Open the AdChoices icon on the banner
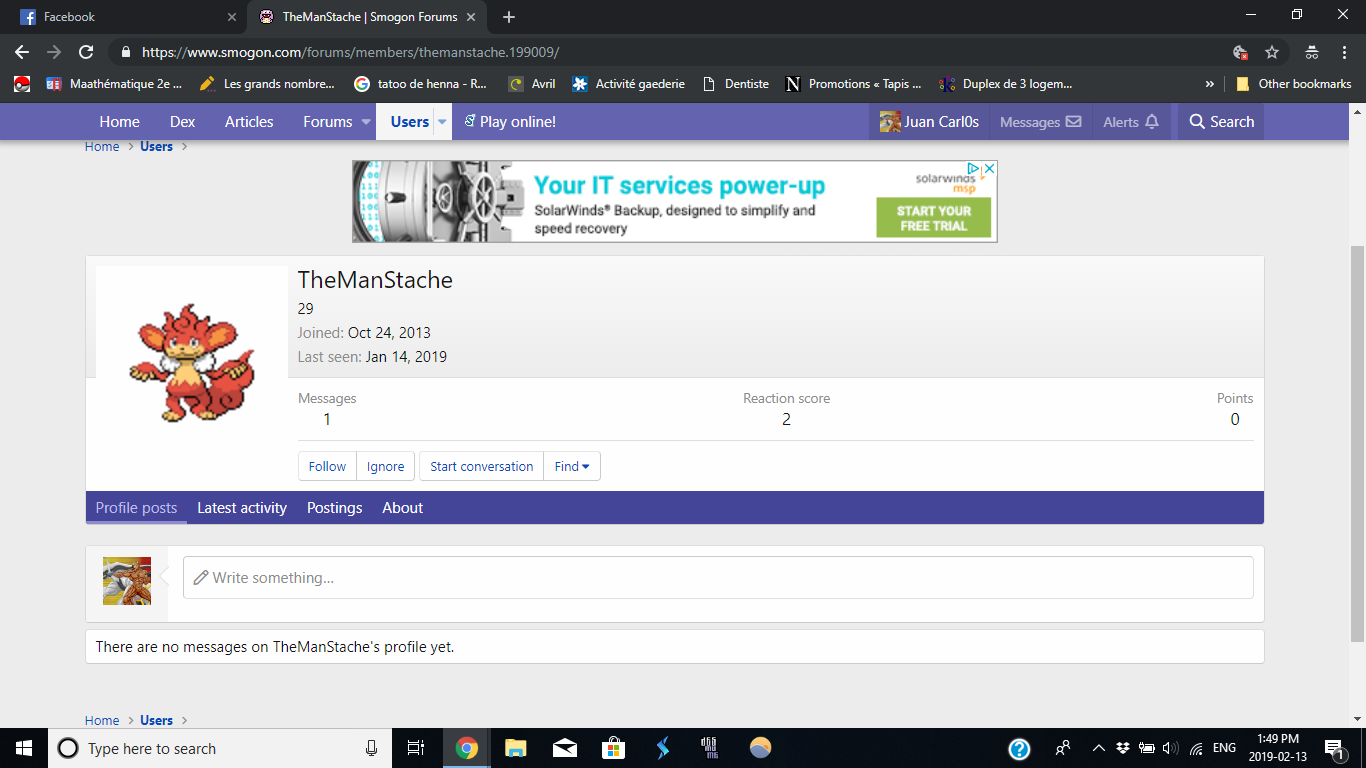 tap(973, 169)
